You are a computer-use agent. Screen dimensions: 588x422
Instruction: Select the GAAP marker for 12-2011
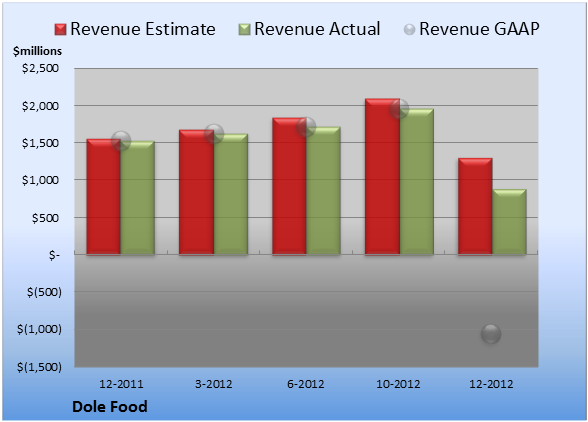click(121, 141)
